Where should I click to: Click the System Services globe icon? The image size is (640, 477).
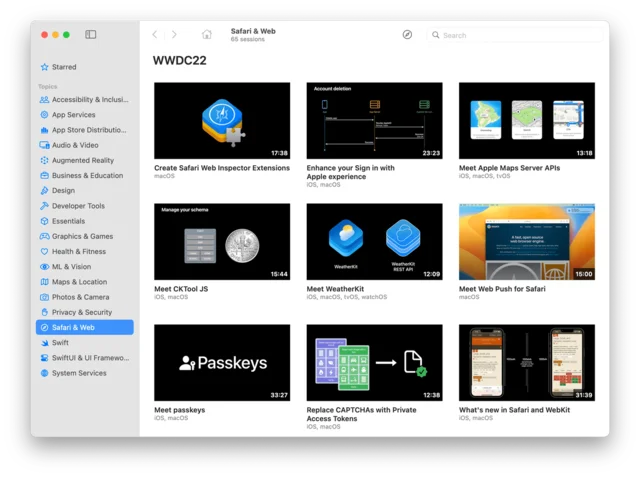(44, 373)
